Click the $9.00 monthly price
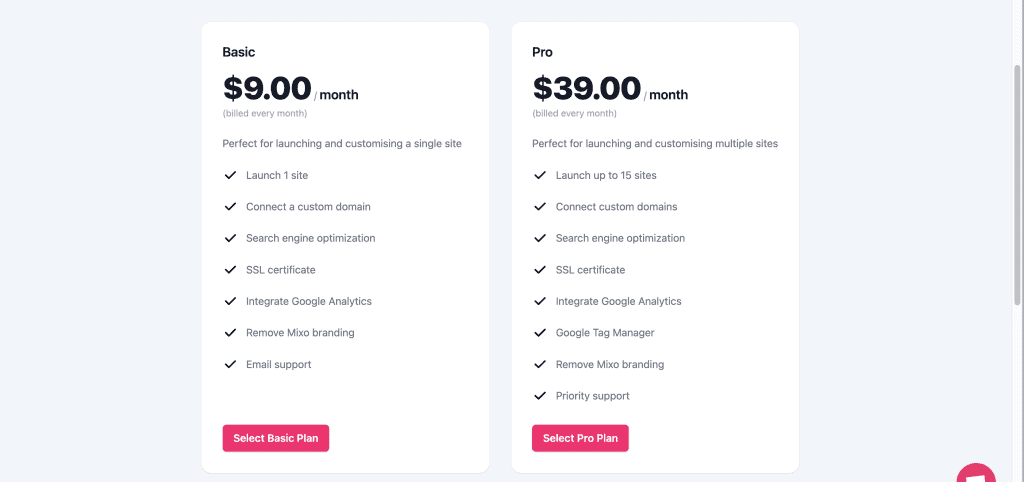1024x482 pixels. coord(267,89)
